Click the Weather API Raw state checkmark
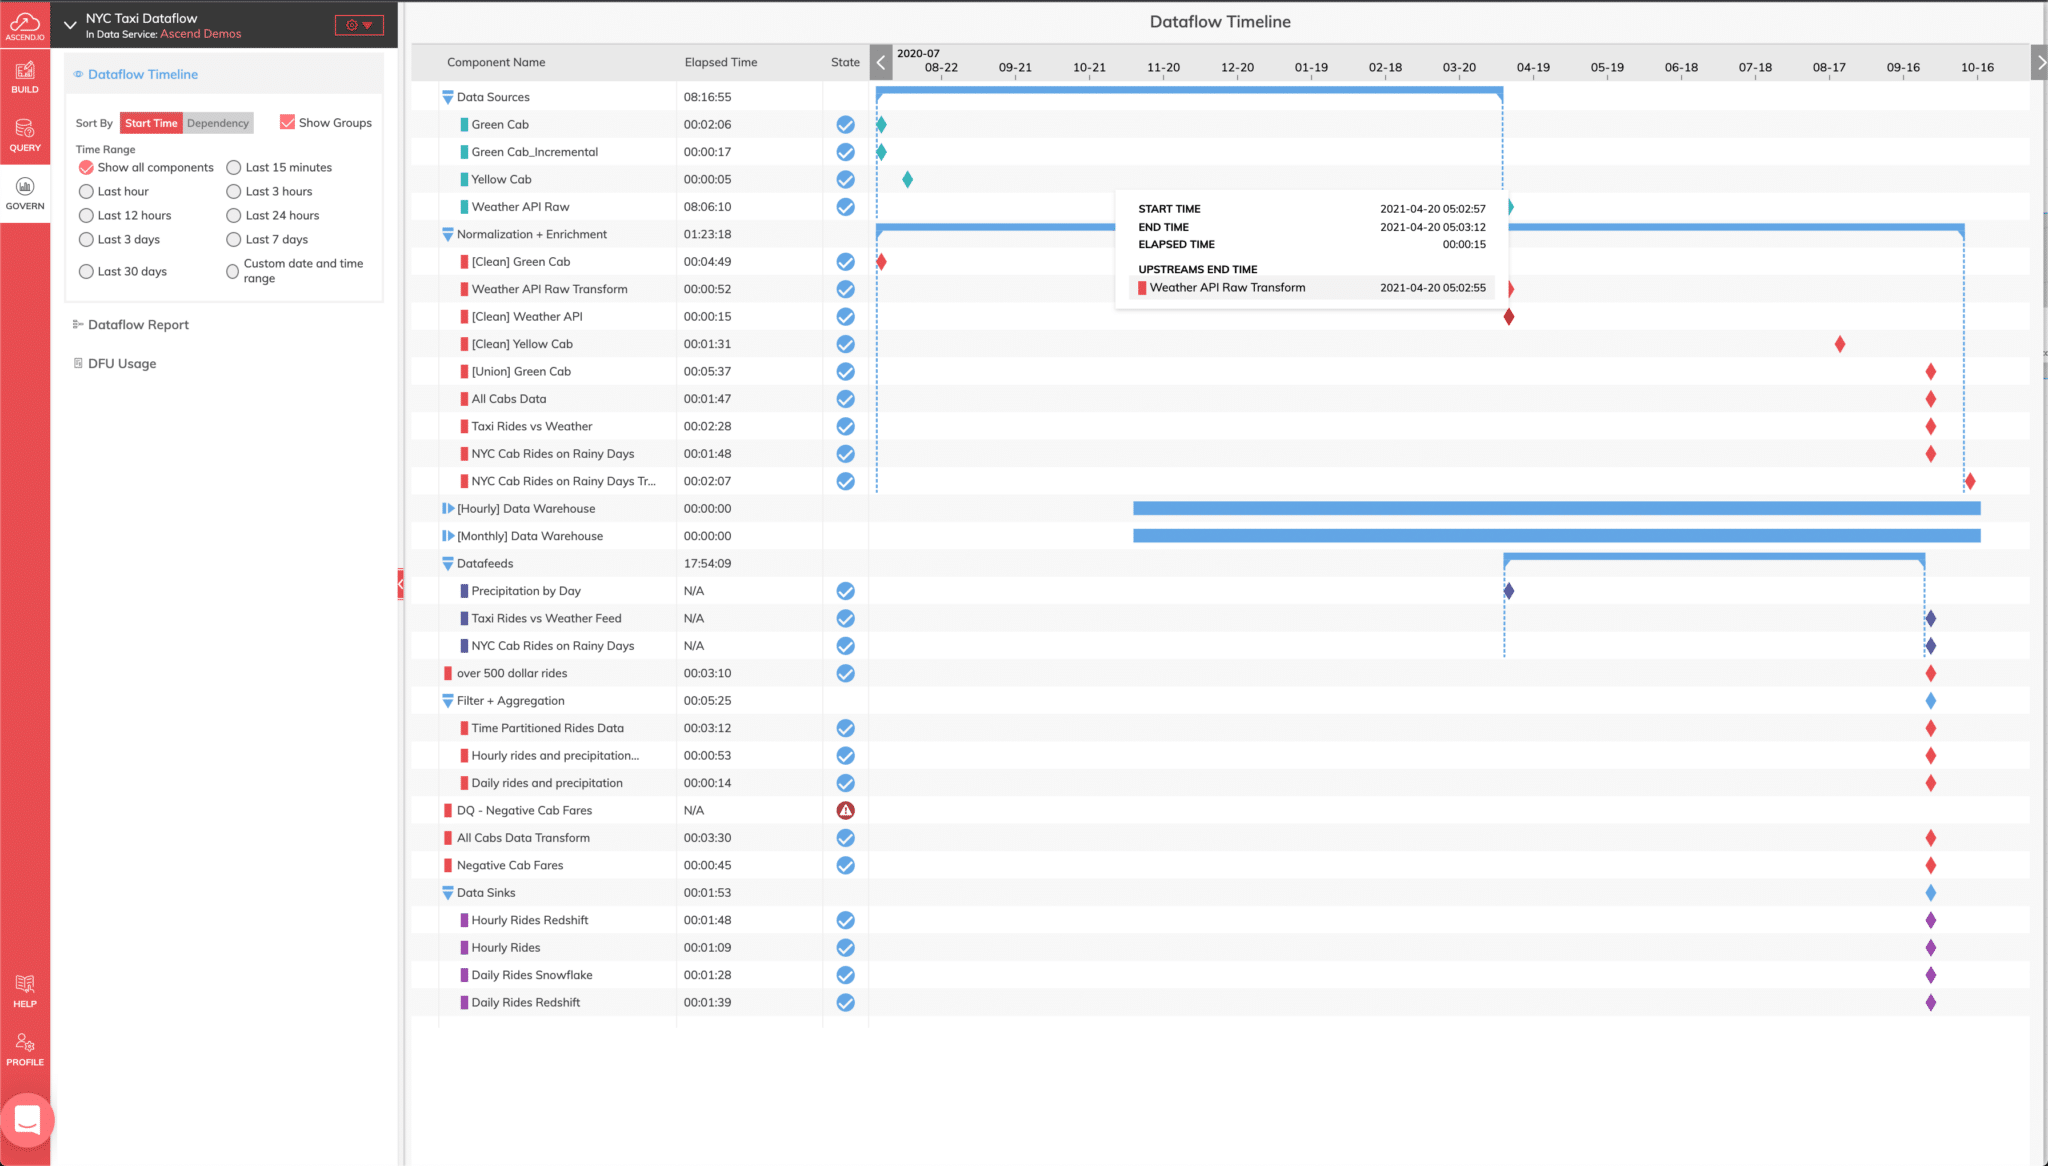This screenshot has width=2048, height=1166. 845,207
